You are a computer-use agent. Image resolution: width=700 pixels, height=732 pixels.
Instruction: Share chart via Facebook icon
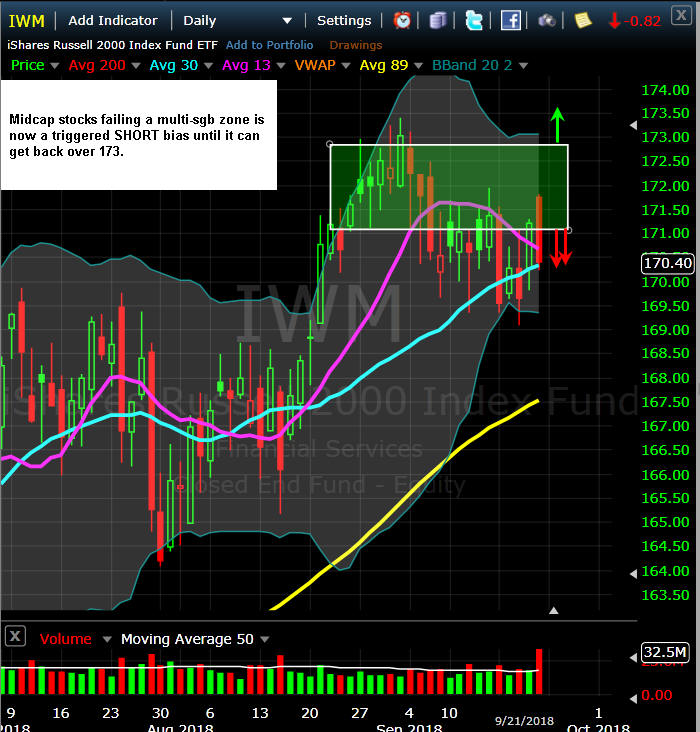tap(510, 21)
